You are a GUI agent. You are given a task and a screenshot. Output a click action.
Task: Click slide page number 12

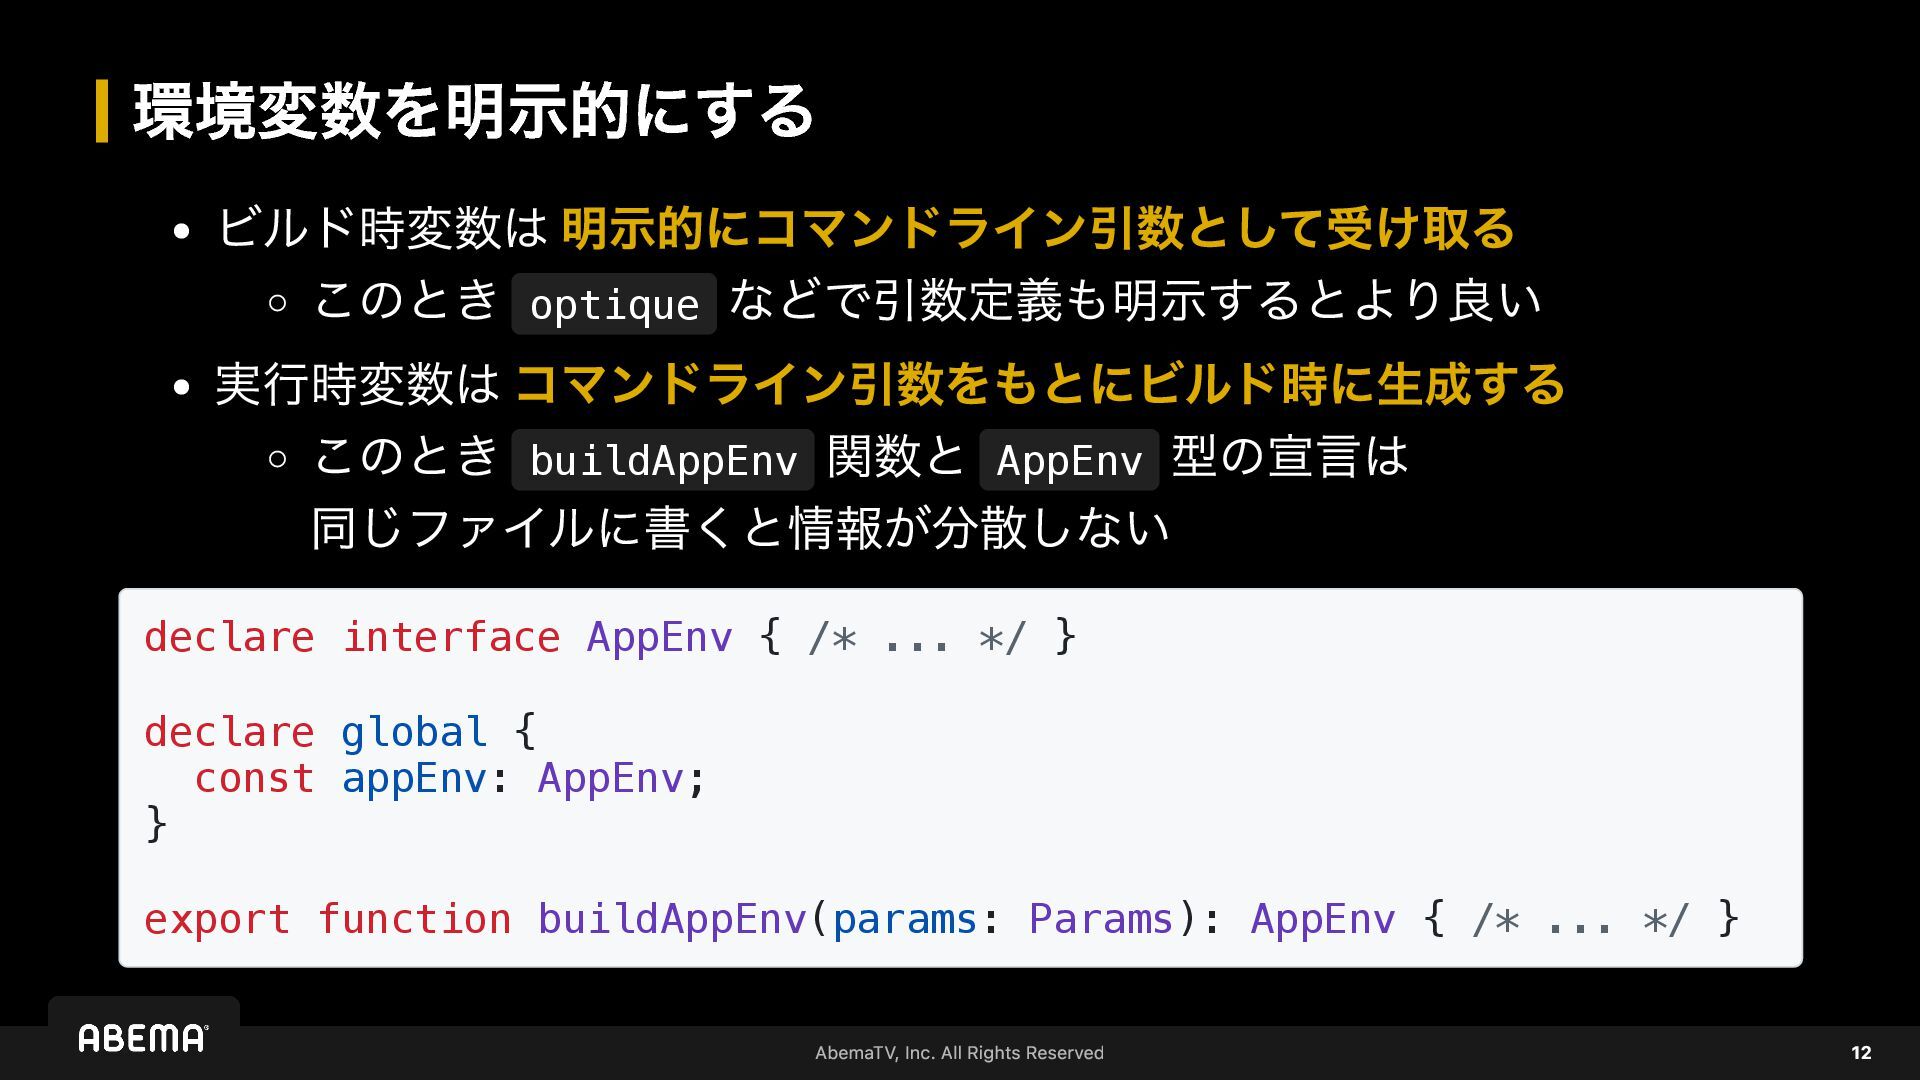pyautogui.click(x=1860, y=1052)
